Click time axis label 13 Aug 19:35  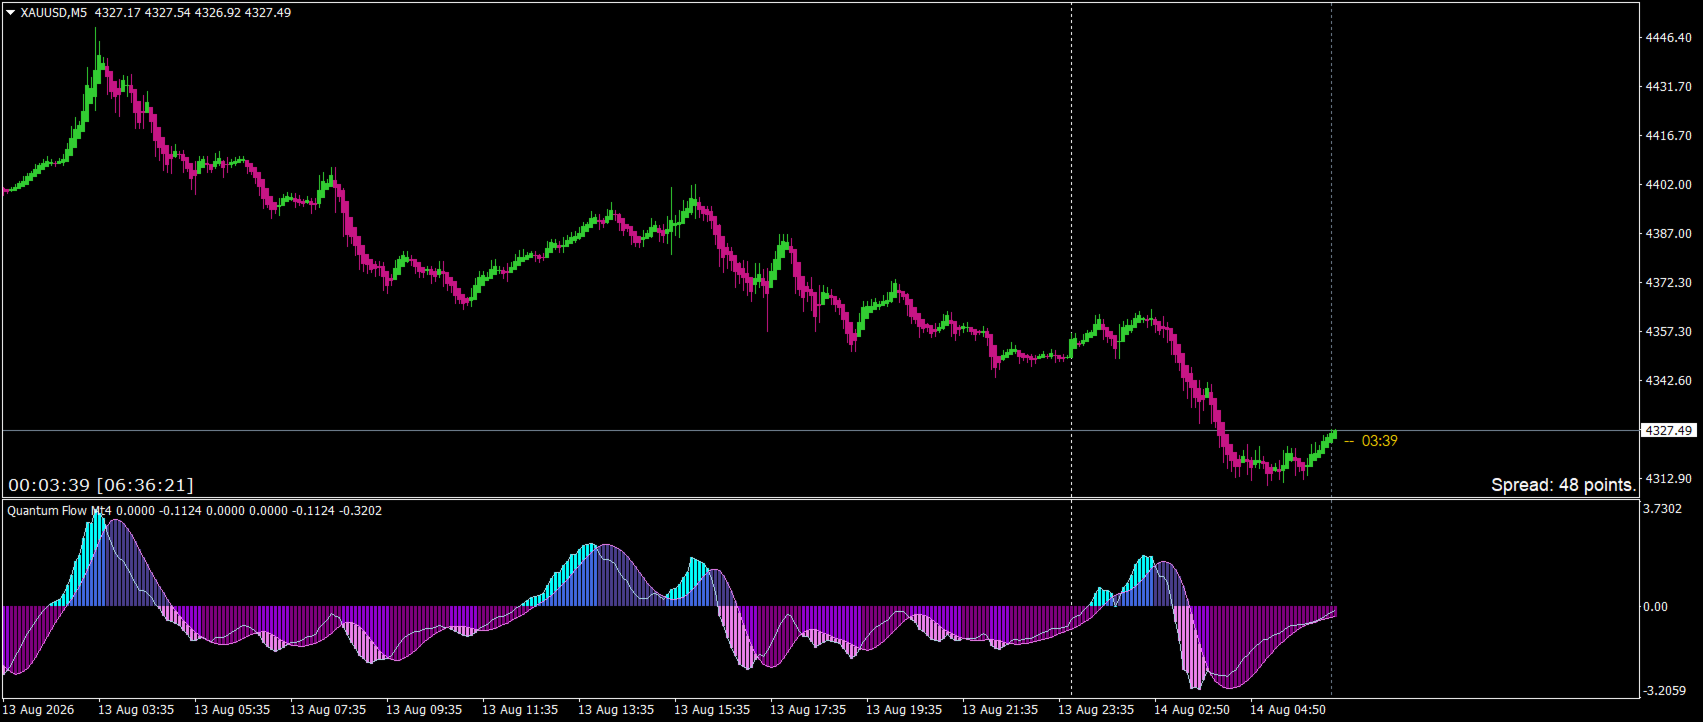[x=904, y=710]
